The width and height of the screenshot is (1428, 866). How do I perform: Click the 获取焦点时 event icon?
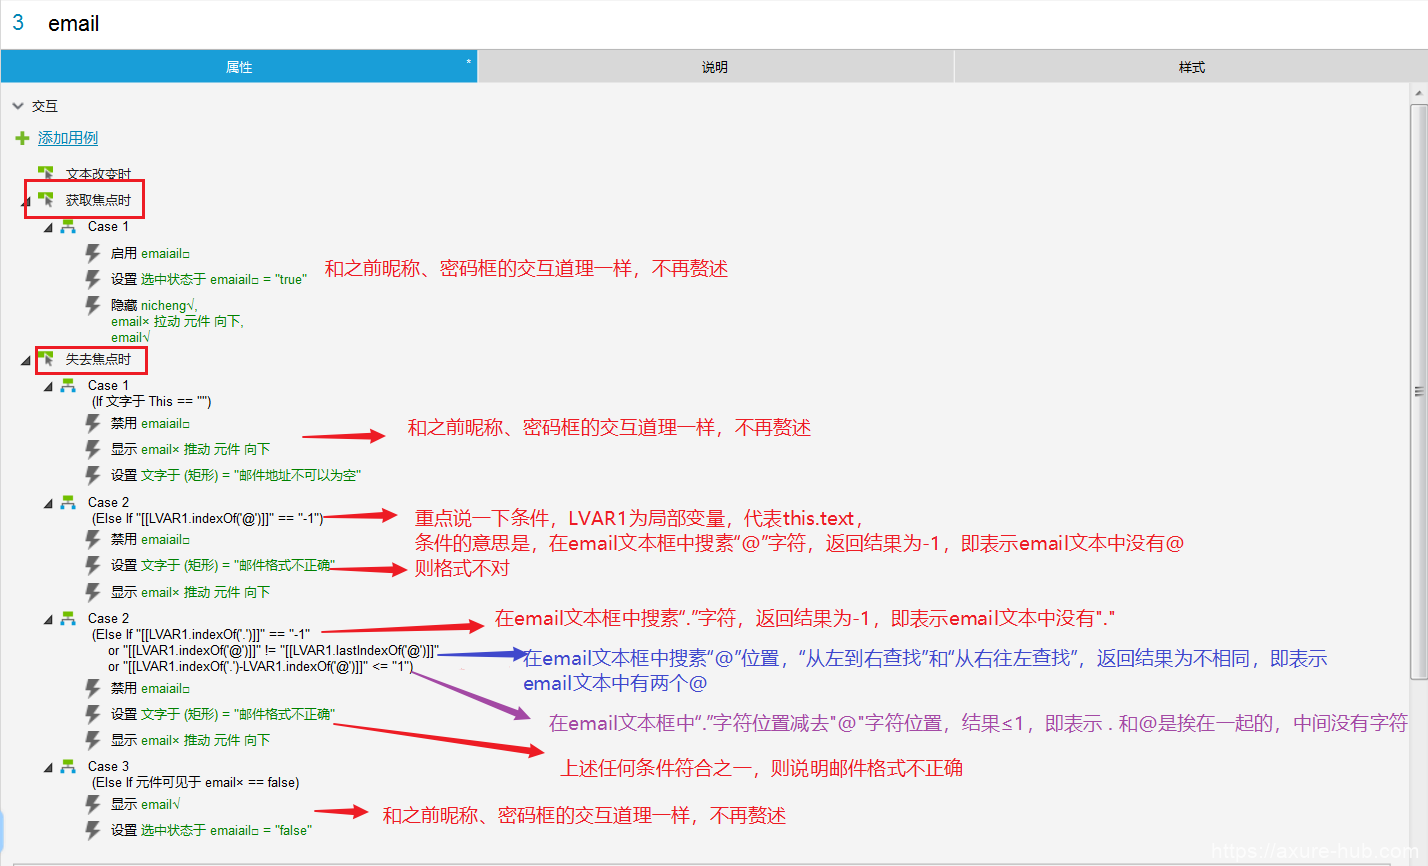46,200
